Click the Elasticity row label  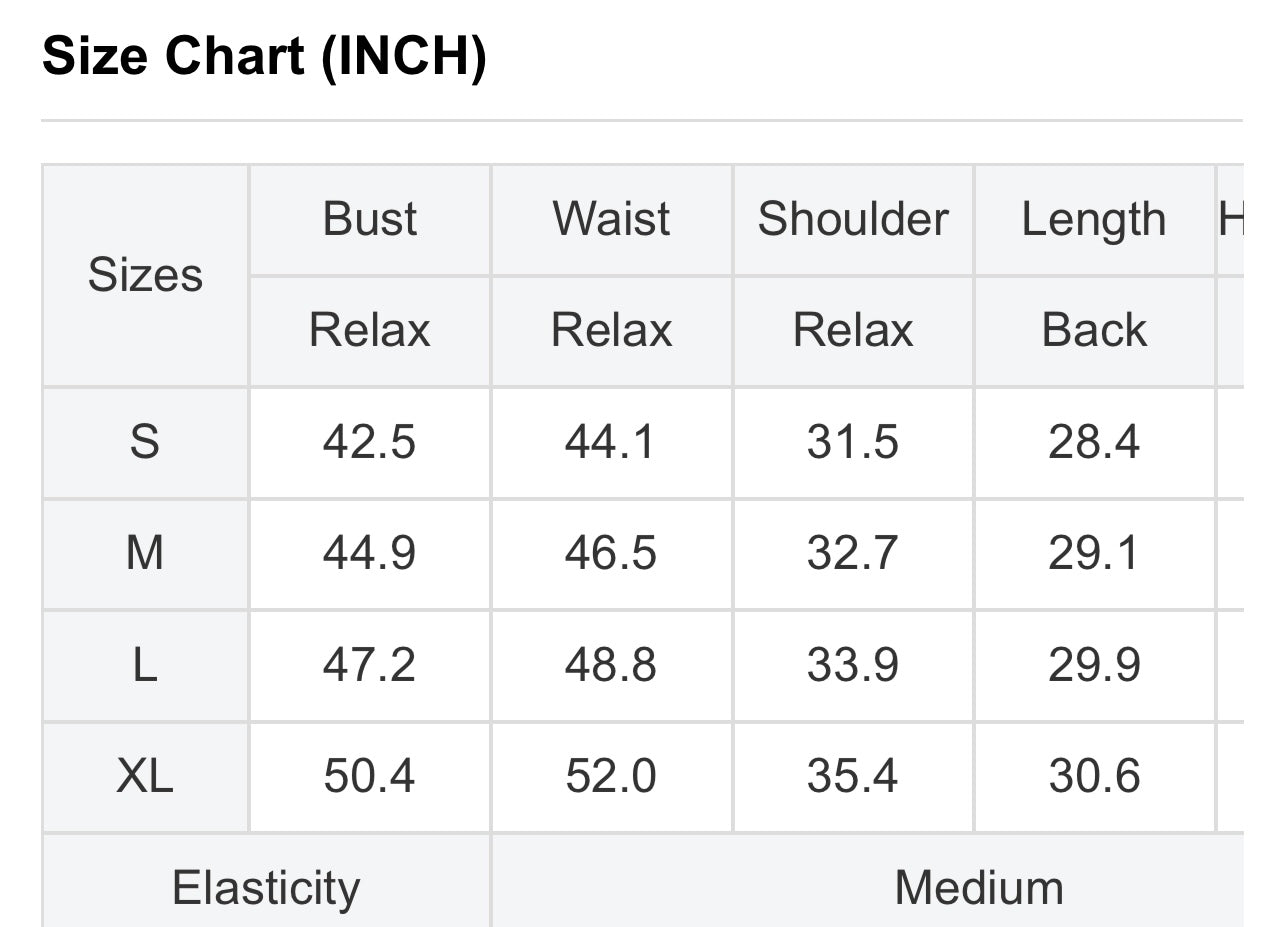pyautogui.click(x=266, y=887)
